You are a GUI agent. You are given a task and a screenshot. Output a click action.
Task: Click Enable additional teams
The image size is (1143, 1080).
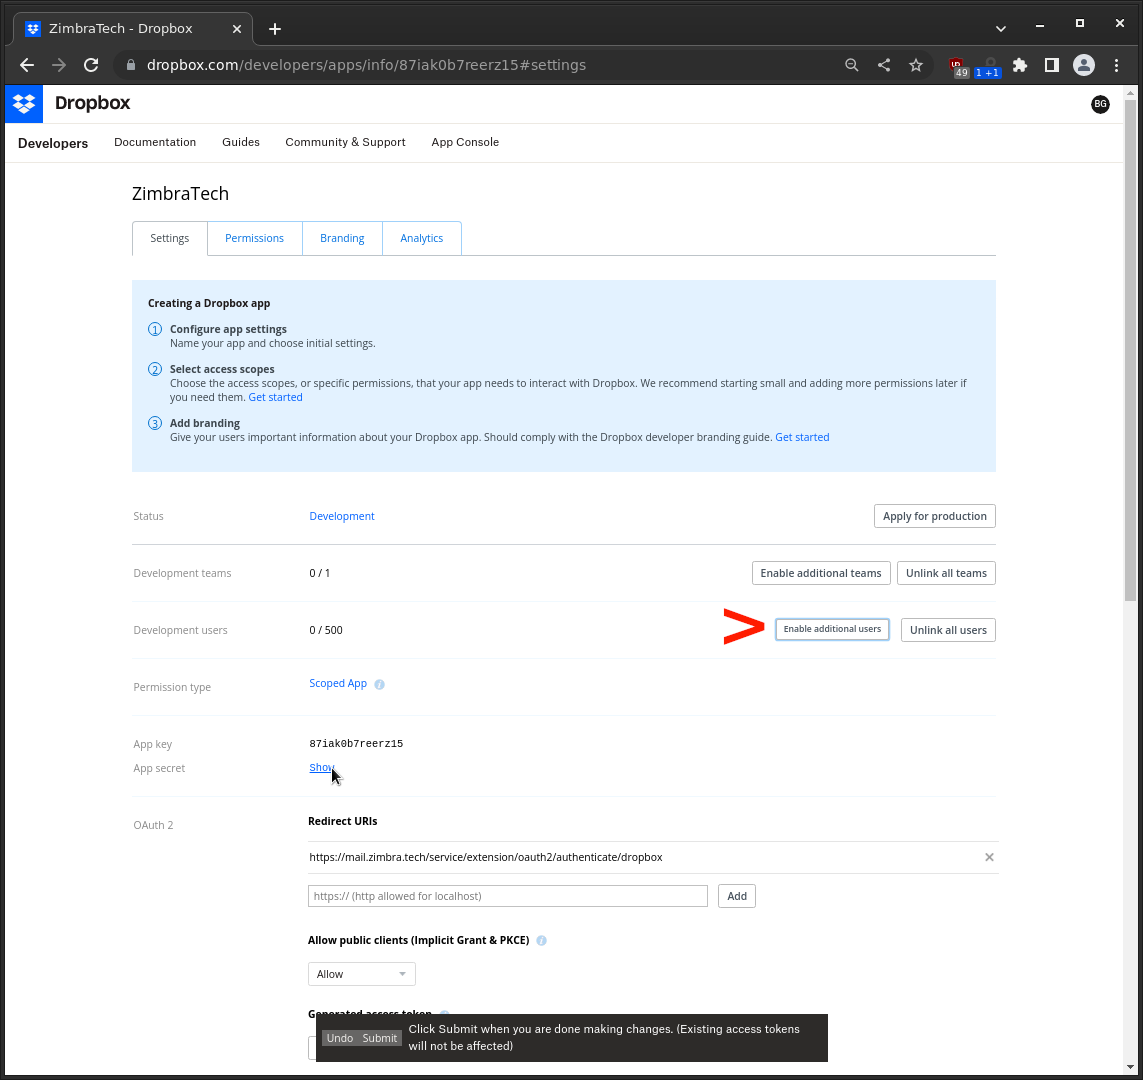click(821, 573)
